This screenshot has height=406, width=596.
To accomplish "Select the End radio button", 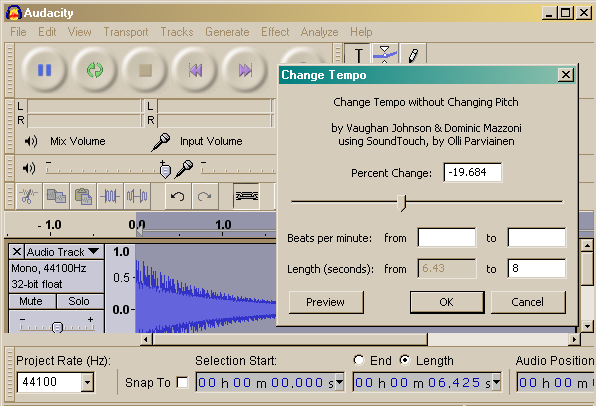I will tap(358, 360).
